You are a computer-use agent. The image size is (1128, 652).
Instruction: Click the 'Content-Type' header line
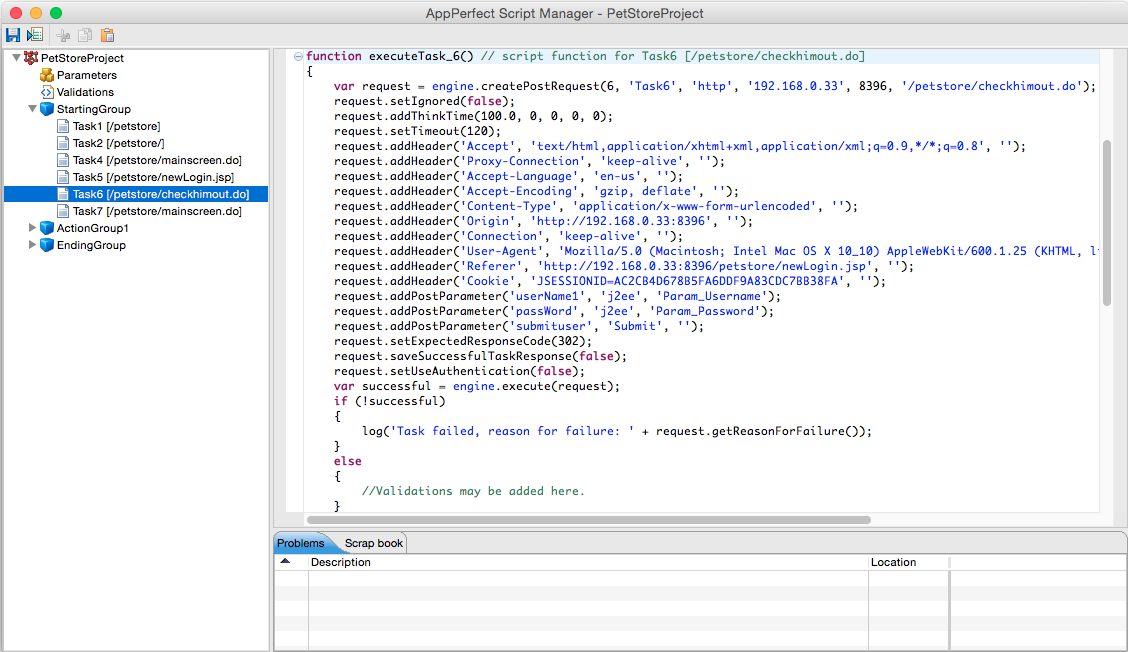[596, 206]
